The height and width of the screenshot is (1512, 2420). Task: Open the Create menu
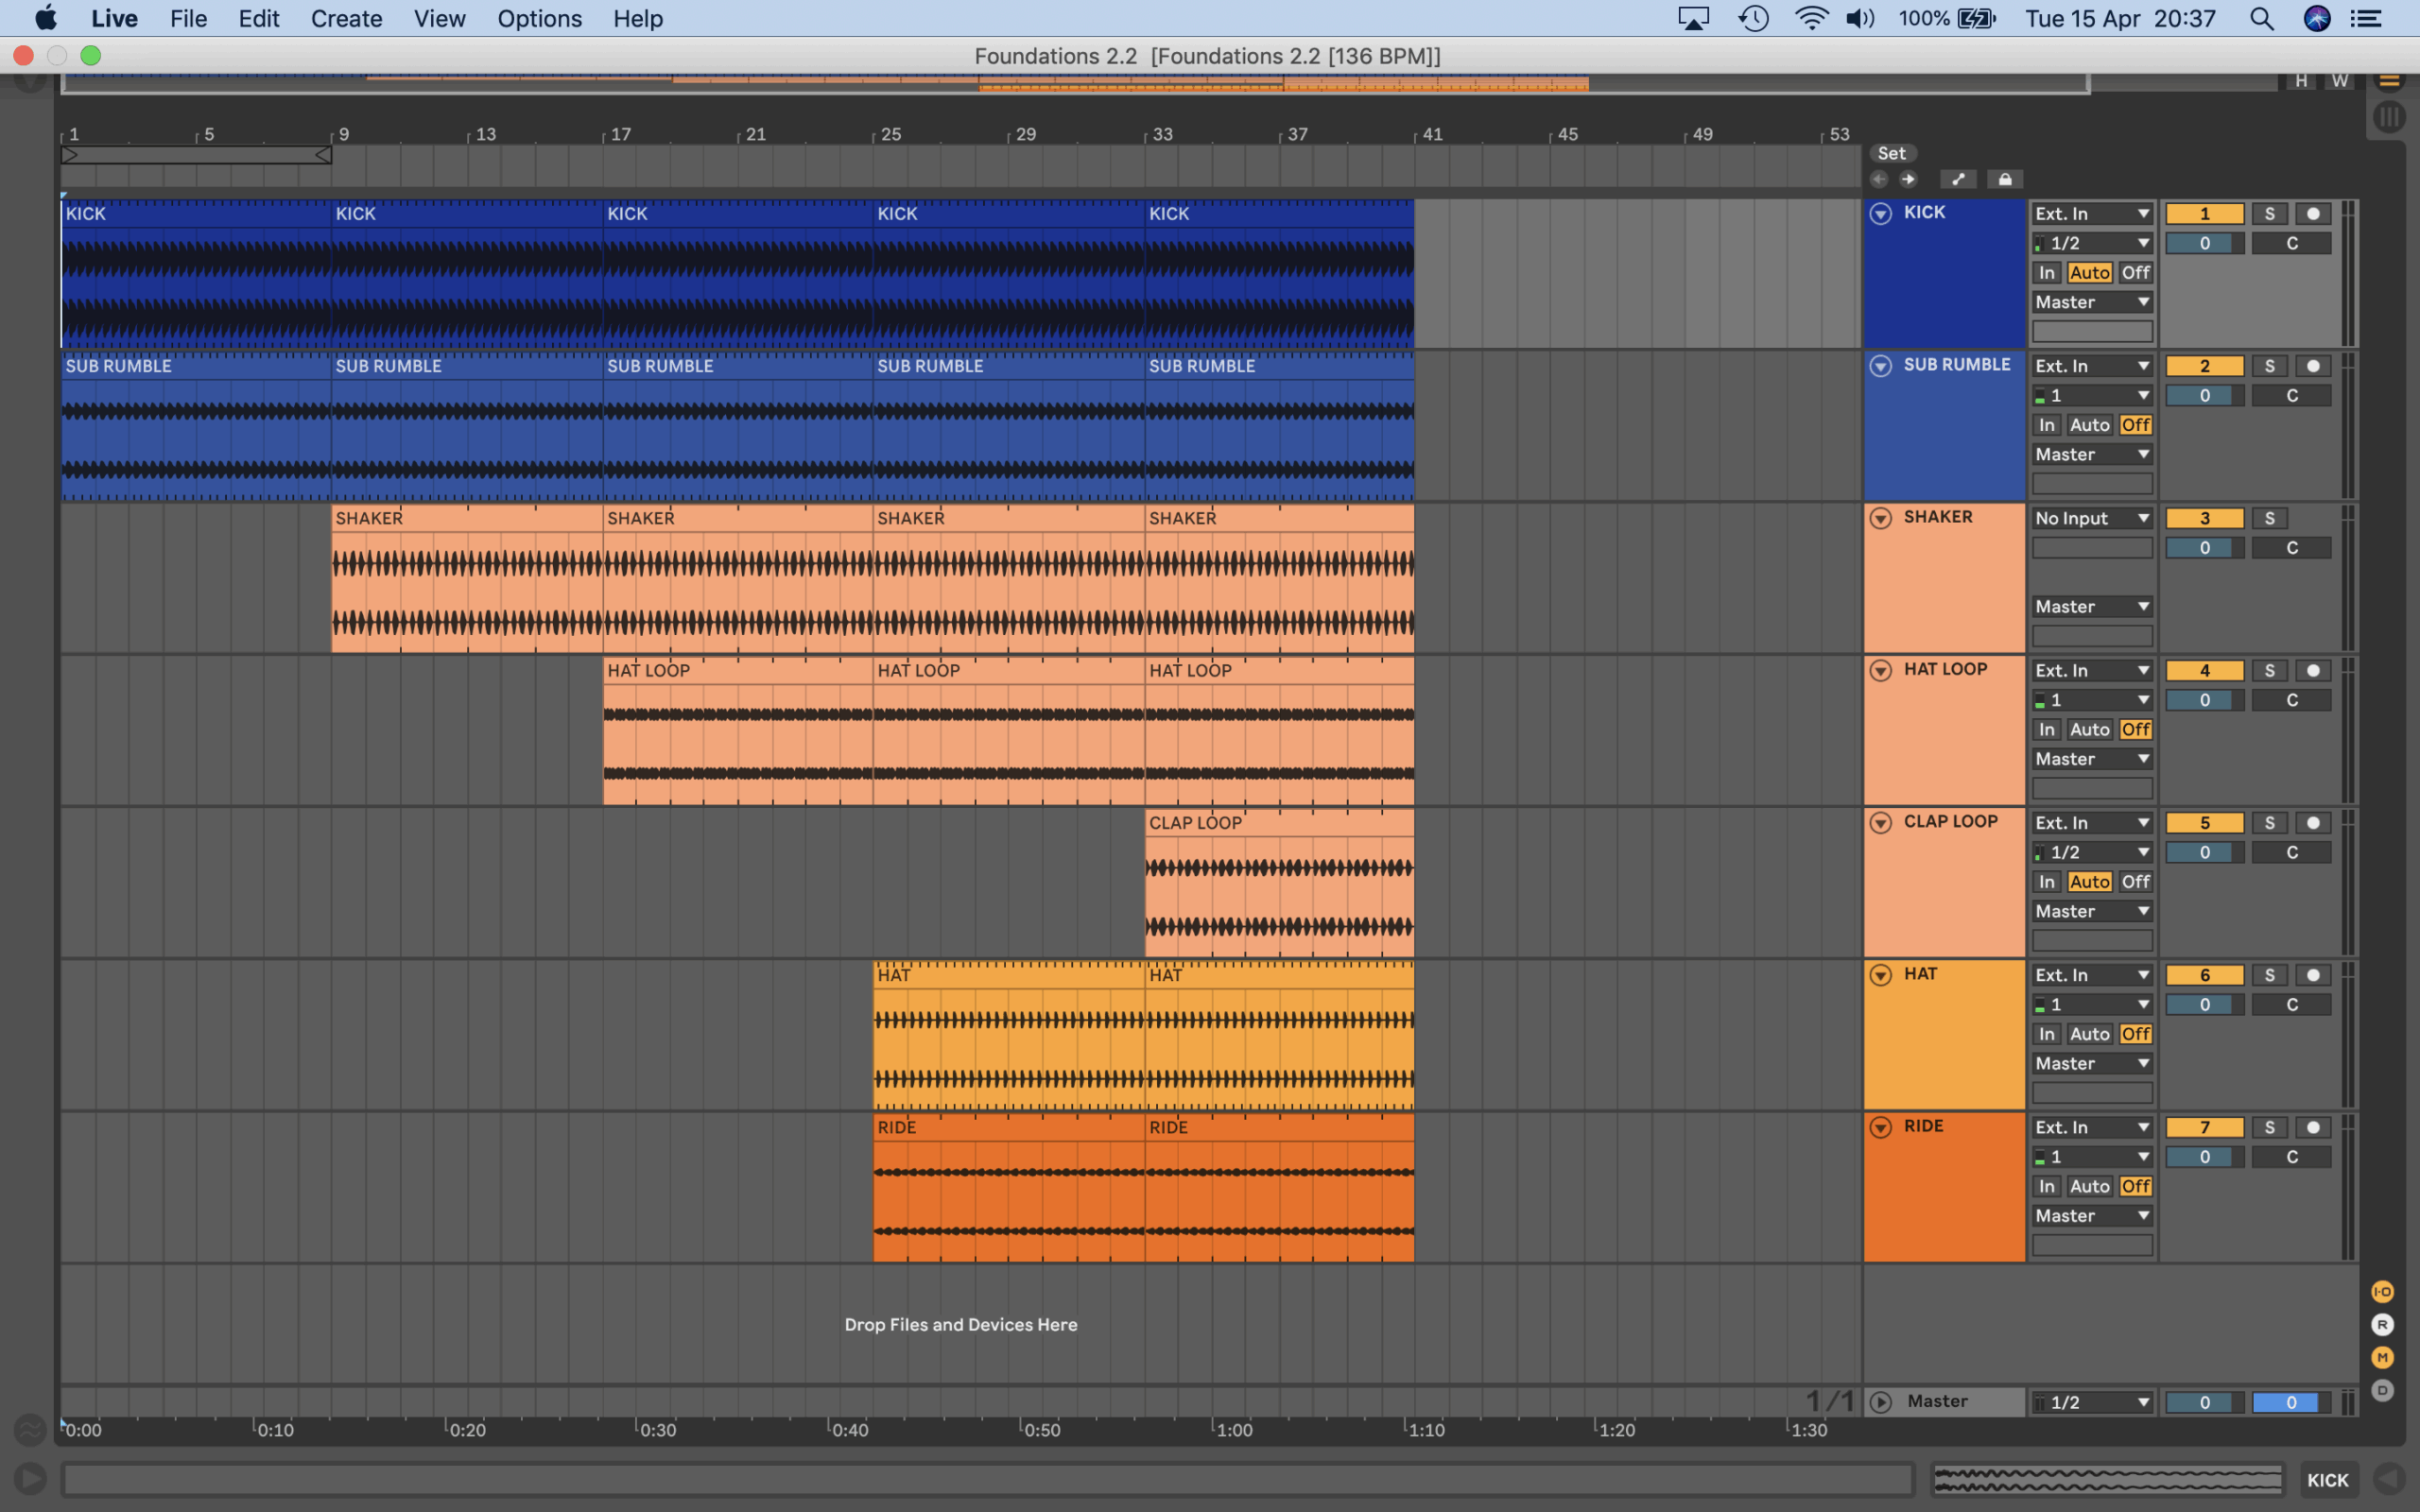346,19
